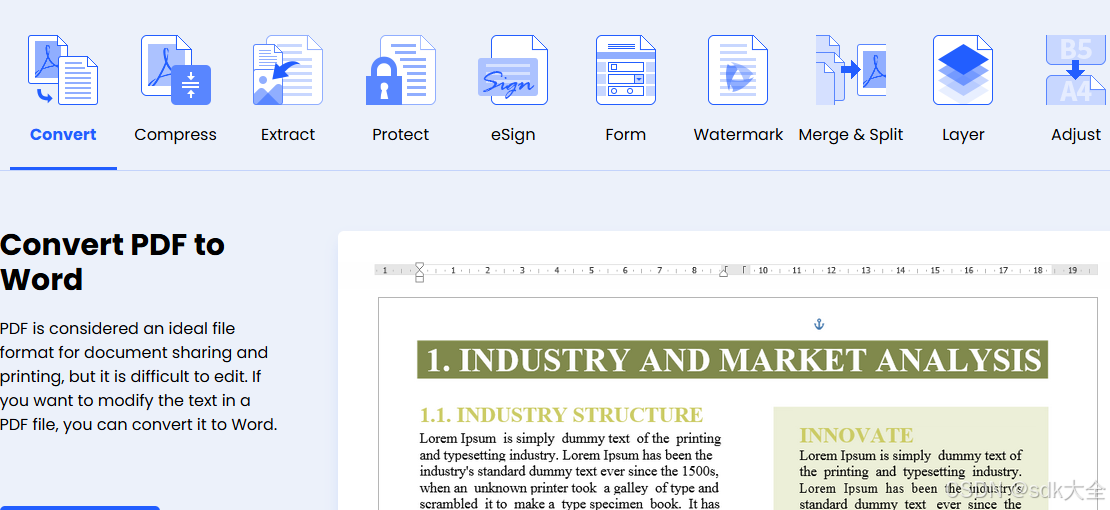Click the Compress PDF icon
The image size is (1110, 510).
point(176,70)
